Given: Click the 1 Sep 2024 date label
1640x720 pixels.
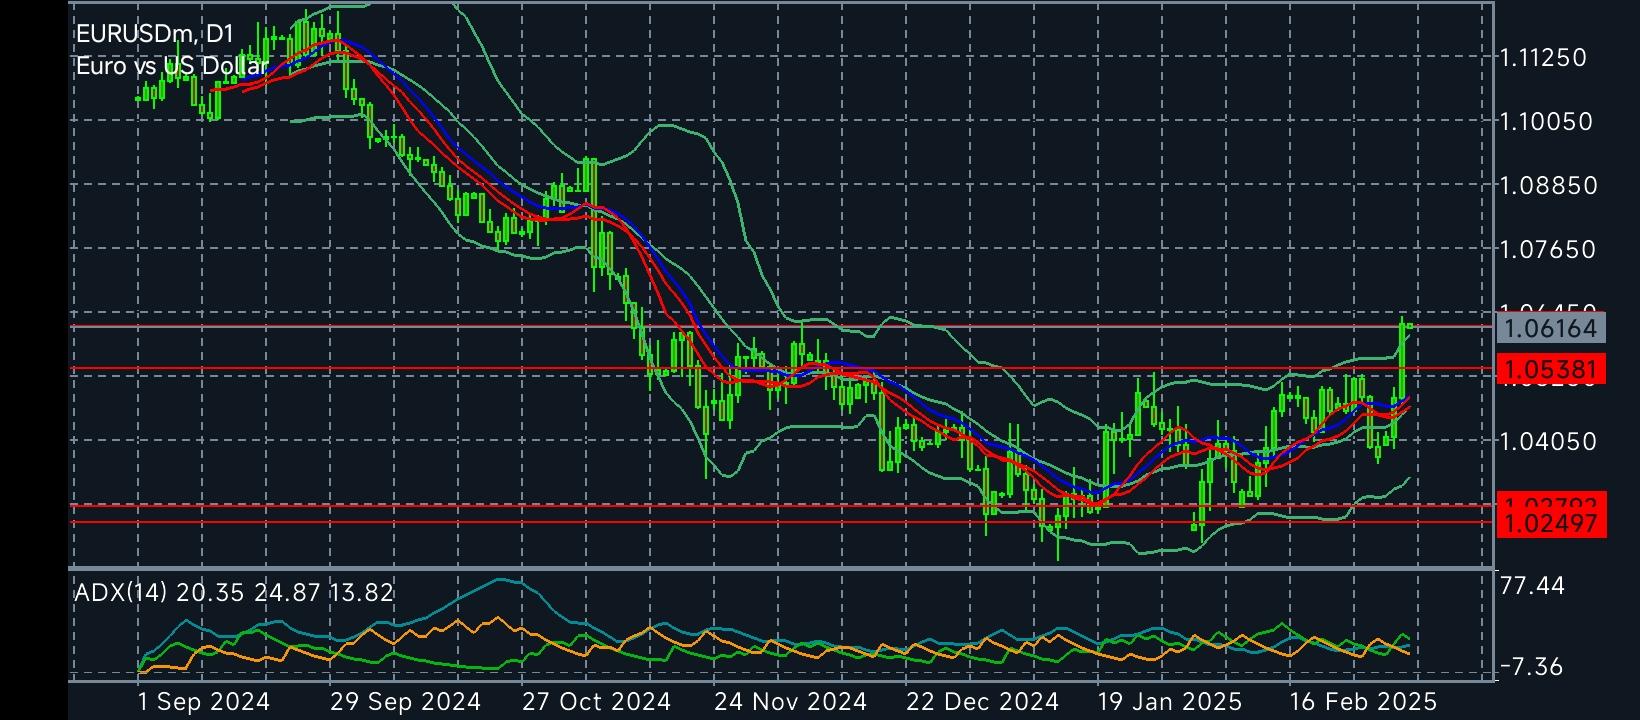Looking at the screenshot, I should point(204,702).
